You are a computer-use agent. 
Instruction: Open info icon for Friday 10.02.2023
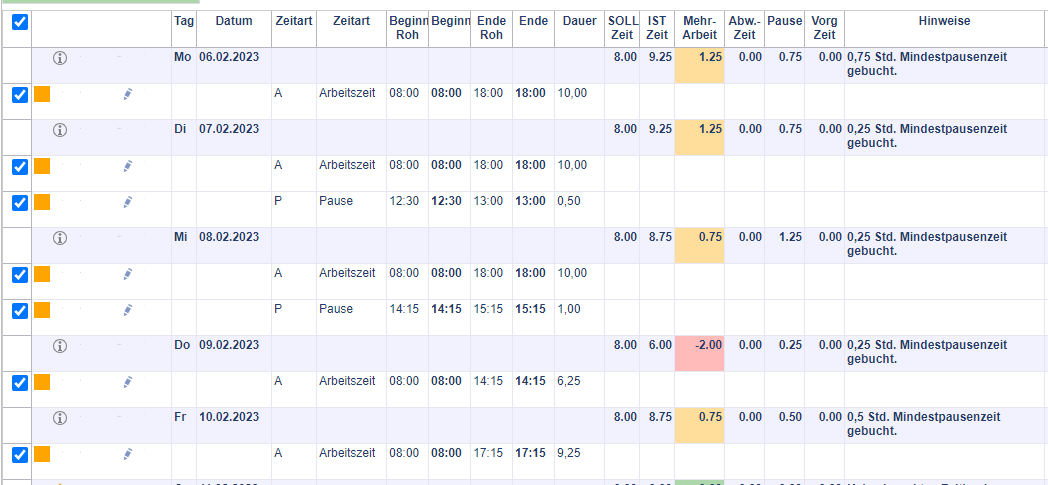[x=59, y=417]
